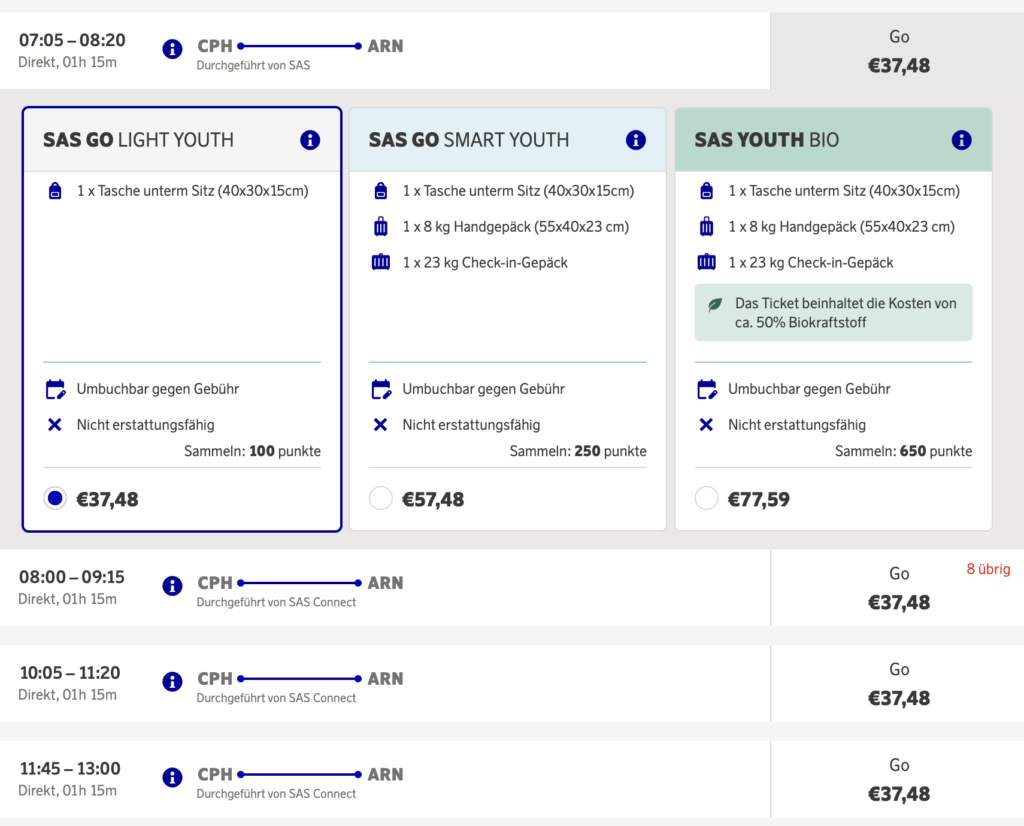Screen dimensions: 1024x826
Task: Click the SAS Youth Bio green header
Action: click(x=820, y=140)
